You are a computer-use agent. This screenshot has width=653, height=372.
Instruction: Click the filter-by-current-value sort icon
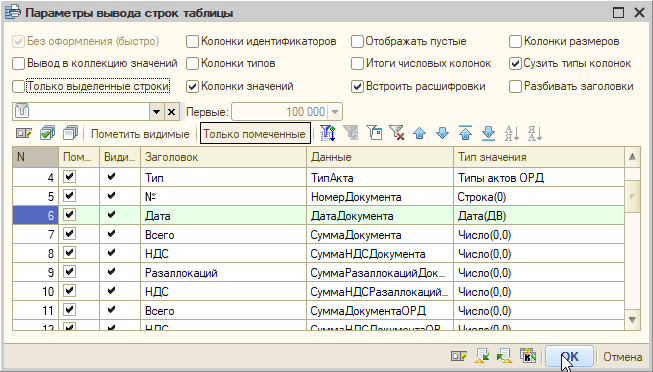pos(328,134)
